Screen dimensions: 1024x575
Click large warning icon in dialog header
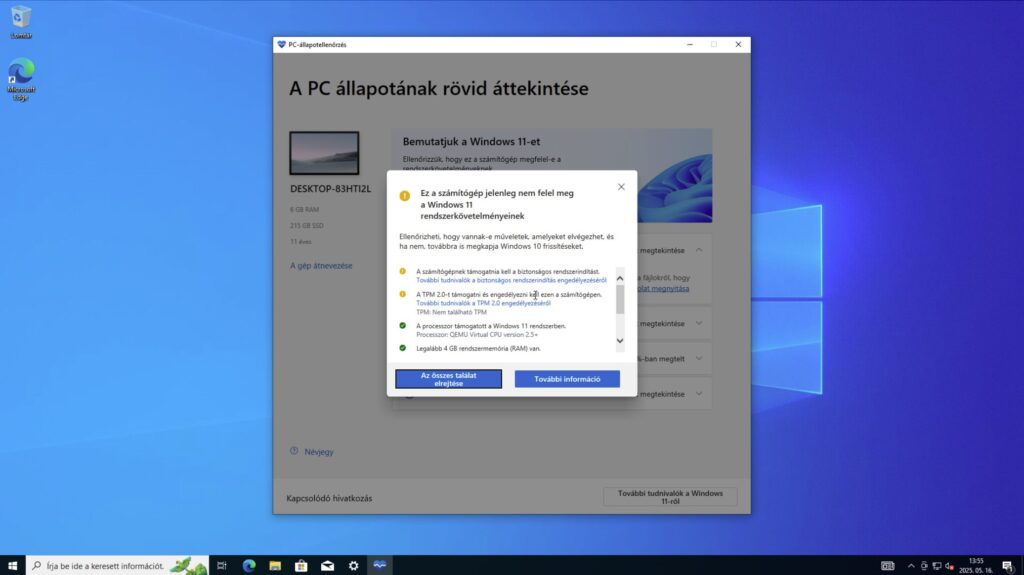405,195
